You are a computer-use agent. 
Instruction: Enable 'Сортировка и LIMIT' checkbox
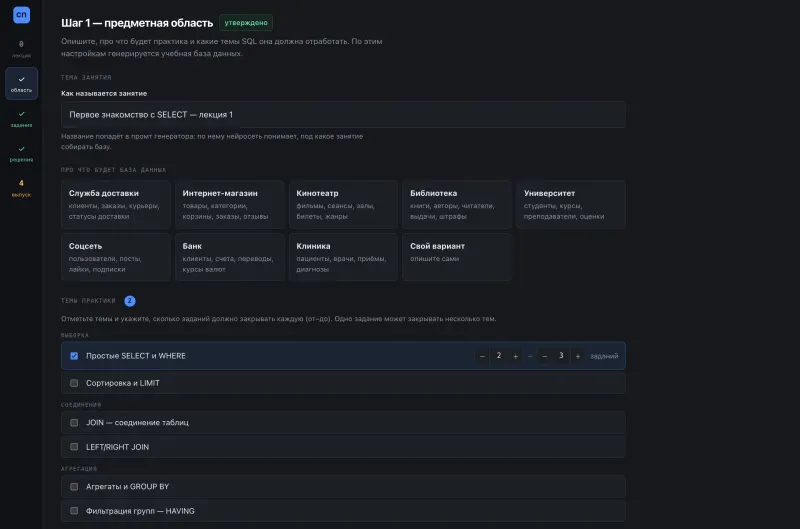point(74,383)
